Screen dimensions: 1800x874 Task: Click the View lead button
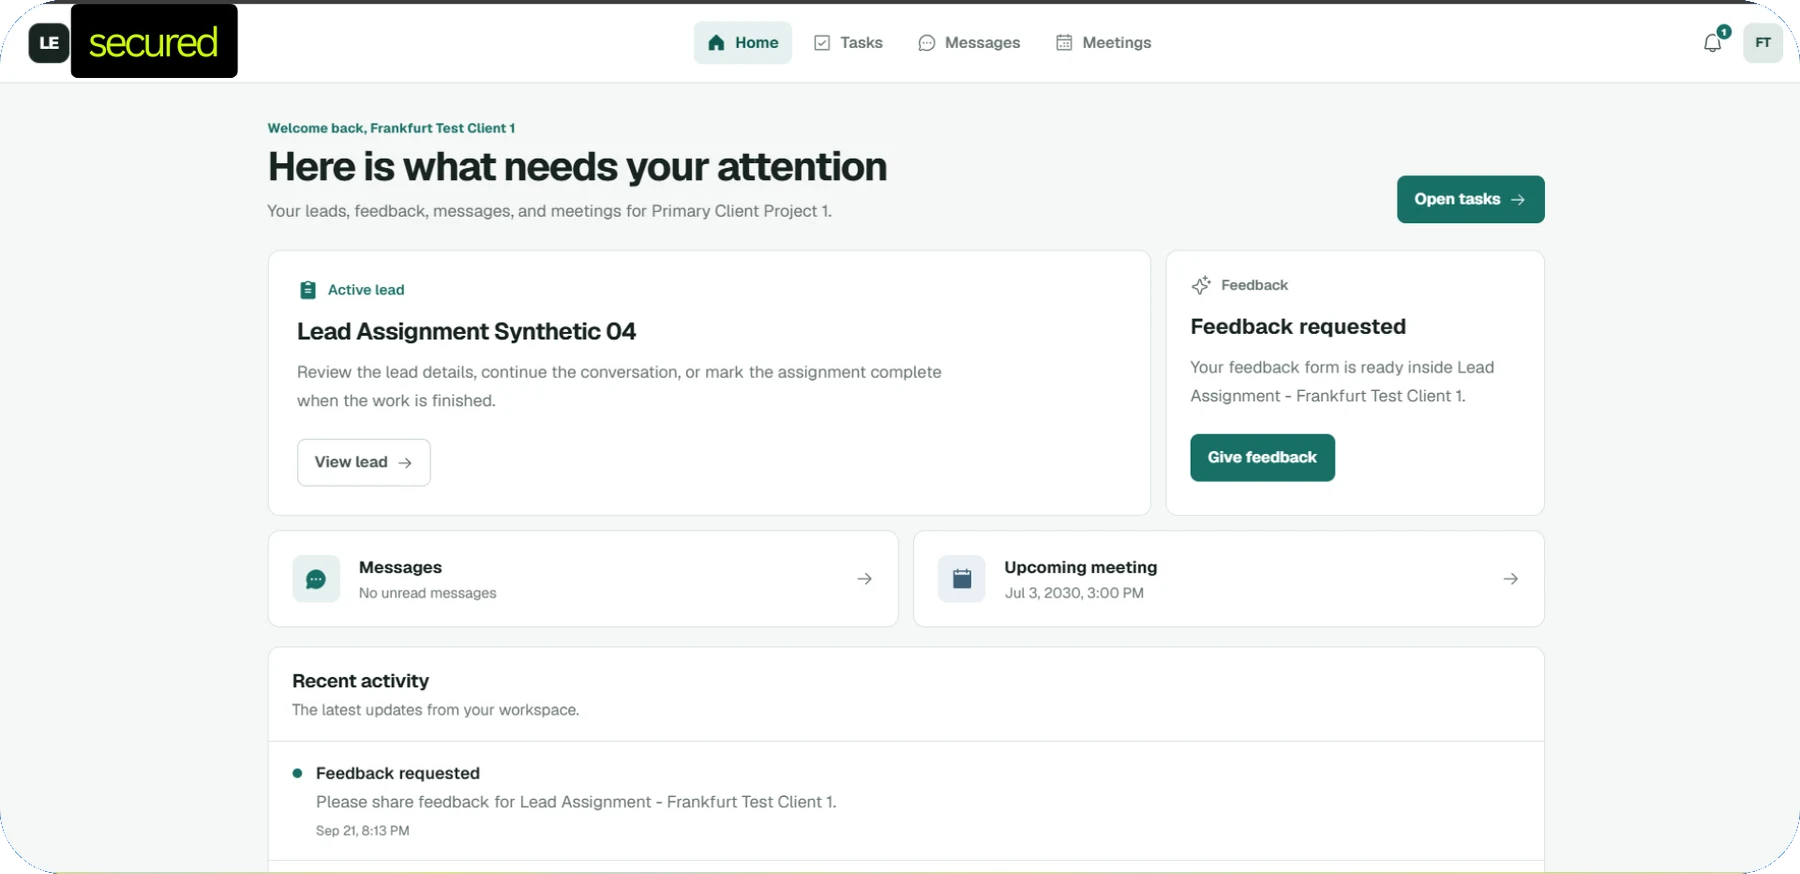[x=364, y=462]
